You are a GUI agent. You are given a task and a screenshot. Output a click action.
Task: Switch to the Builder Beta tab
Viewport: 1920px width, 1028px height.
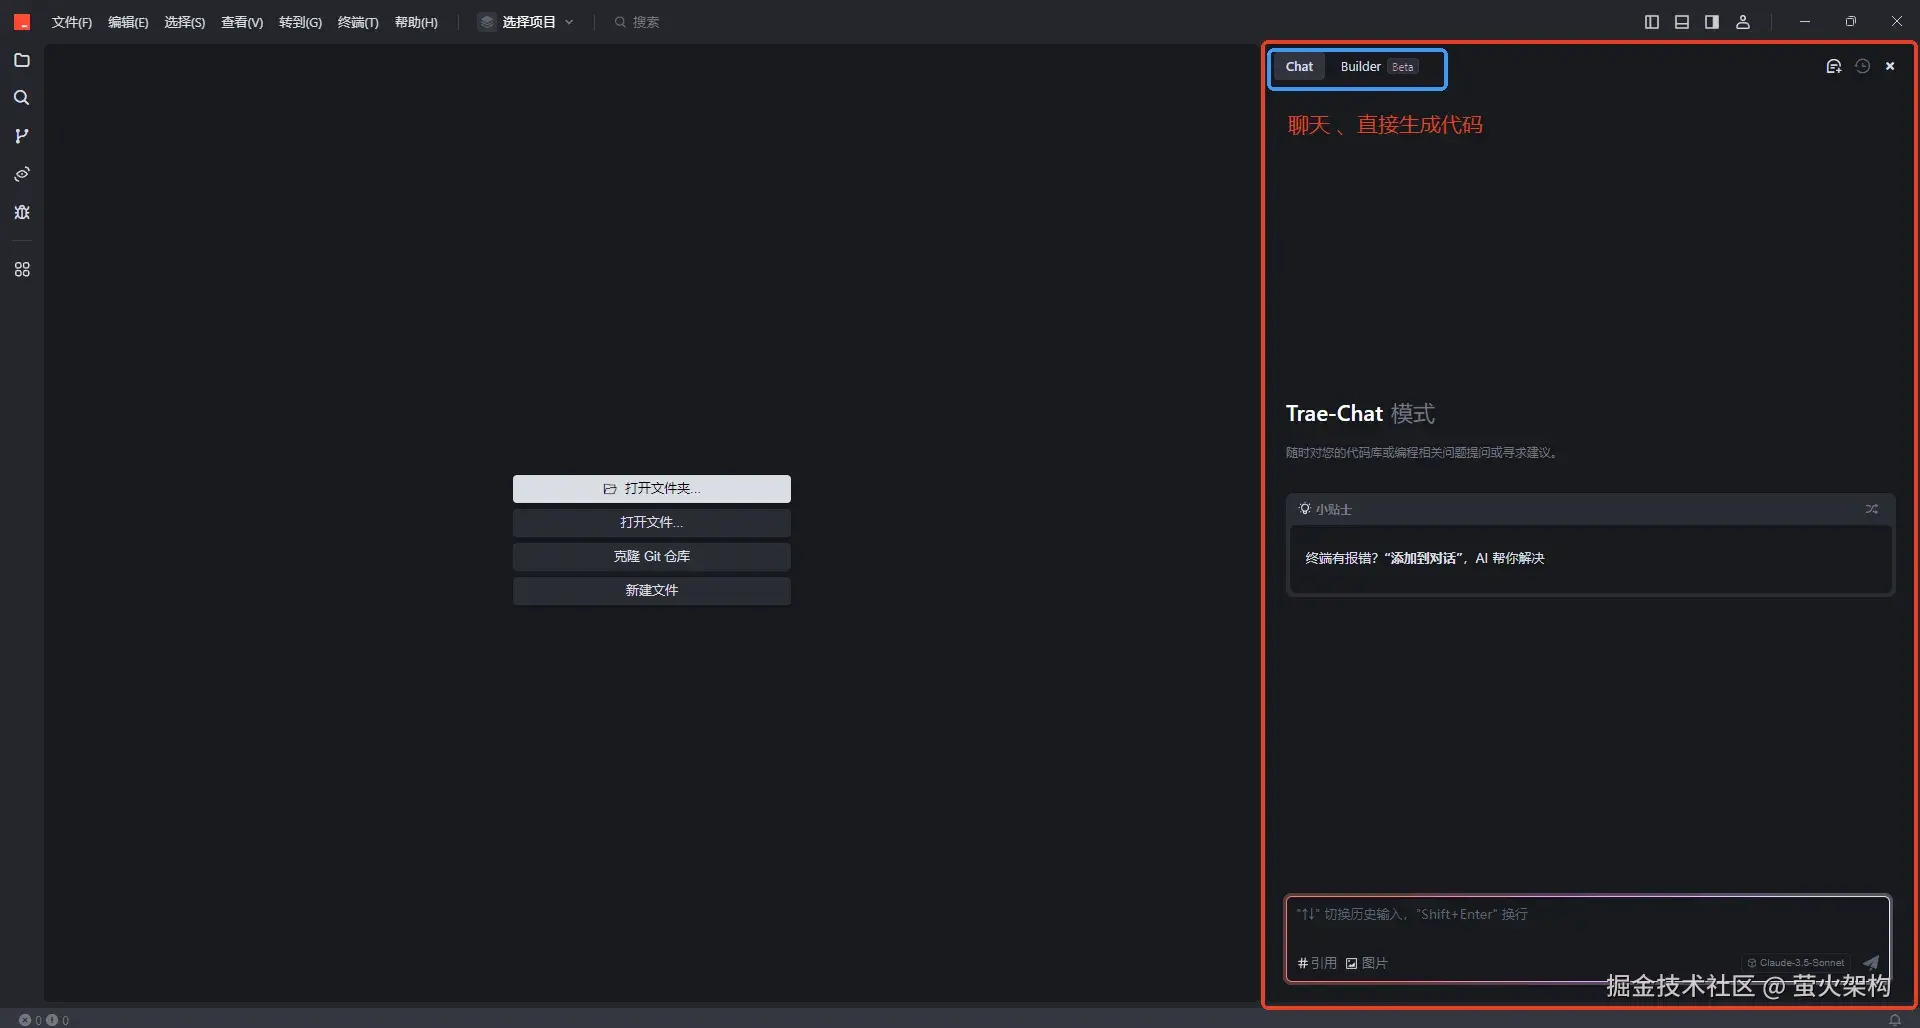pos(1379,67)
